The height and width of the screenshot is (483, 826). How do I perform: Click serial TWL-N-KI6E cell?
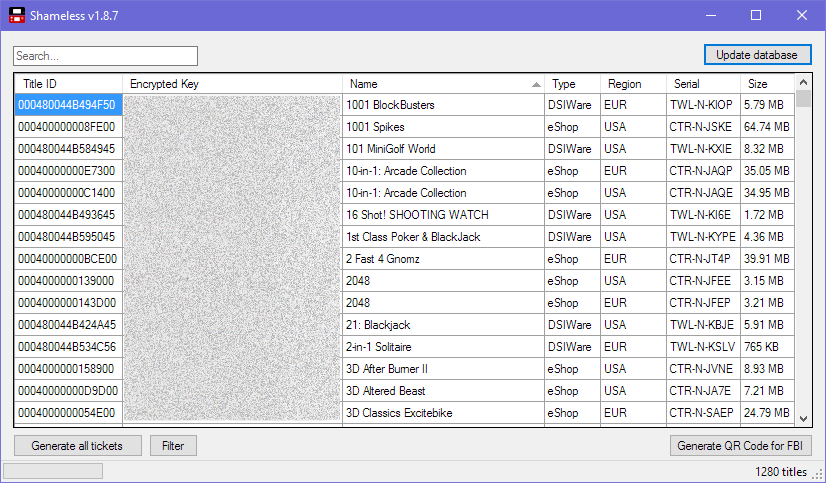pos(703,215)
